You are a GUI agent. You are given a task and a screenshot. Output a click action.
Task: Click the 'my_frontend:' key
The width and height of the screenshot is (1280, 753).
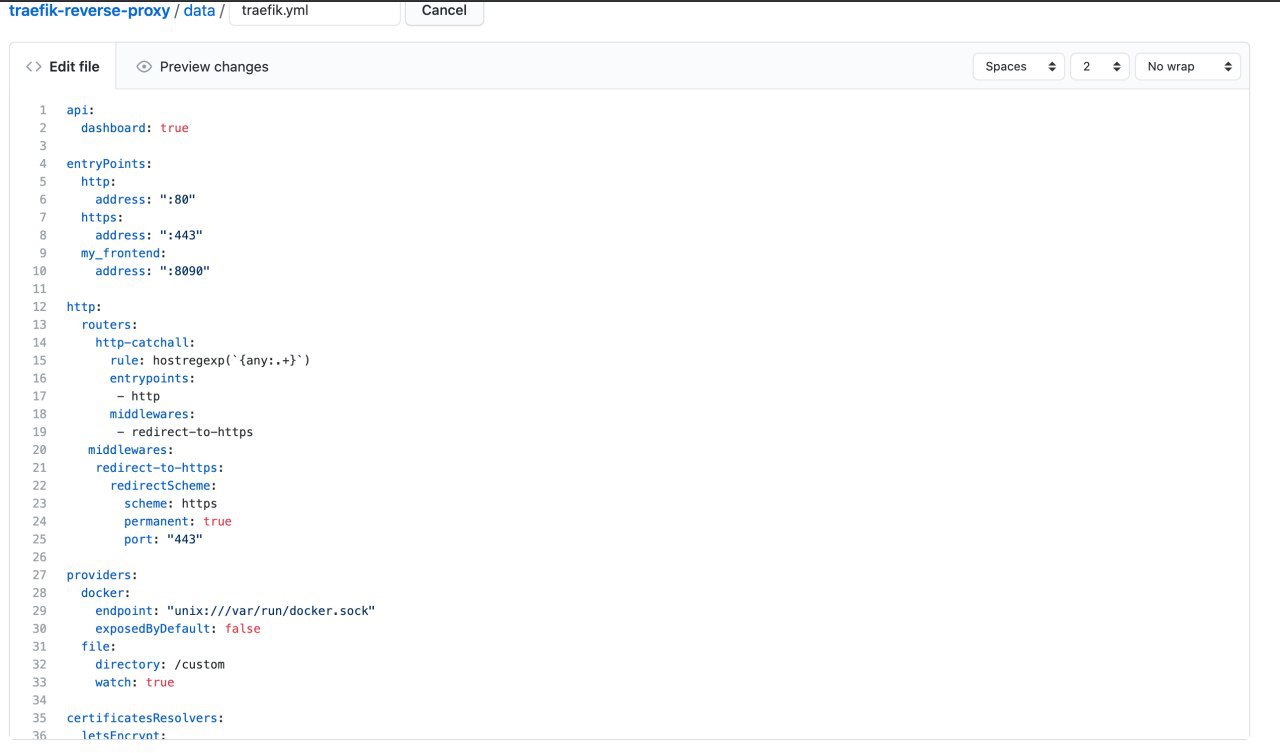(124, 254)
